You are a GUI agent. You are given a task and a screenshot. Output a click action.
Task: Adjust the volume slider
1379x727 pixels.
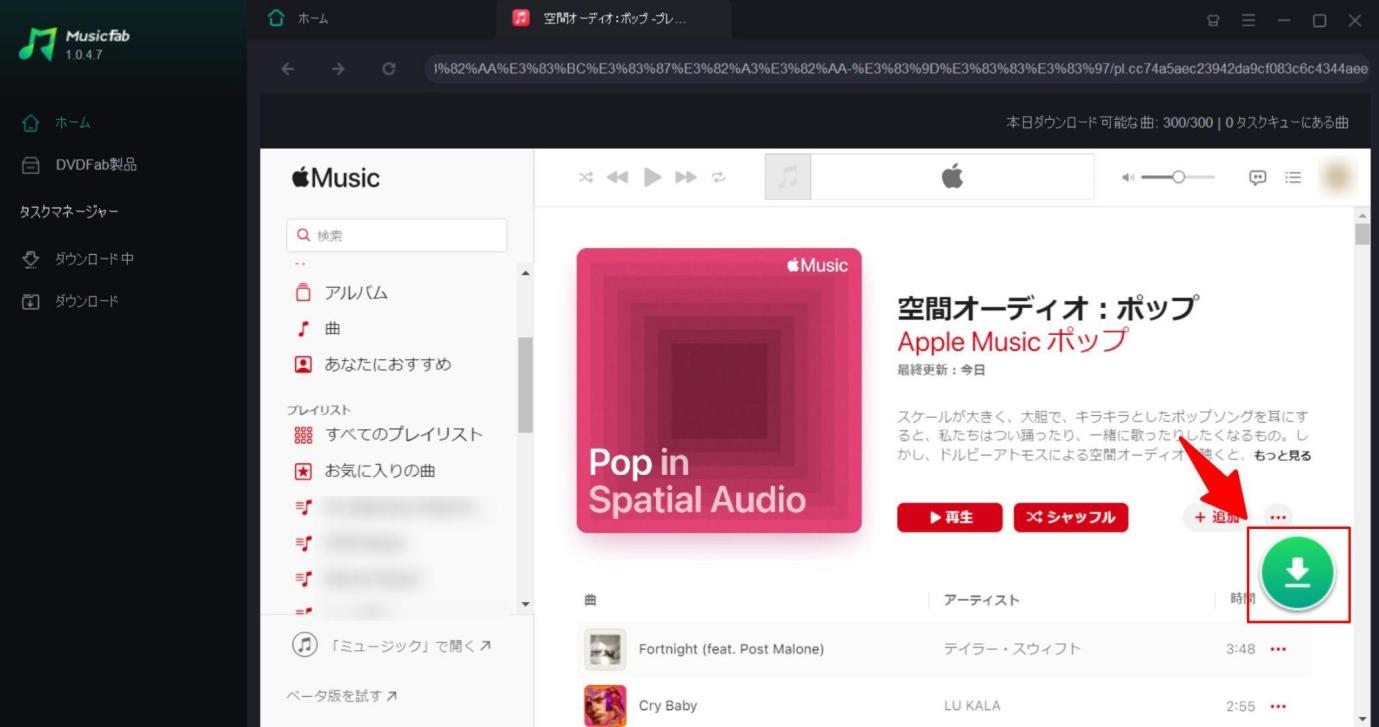1178,177
